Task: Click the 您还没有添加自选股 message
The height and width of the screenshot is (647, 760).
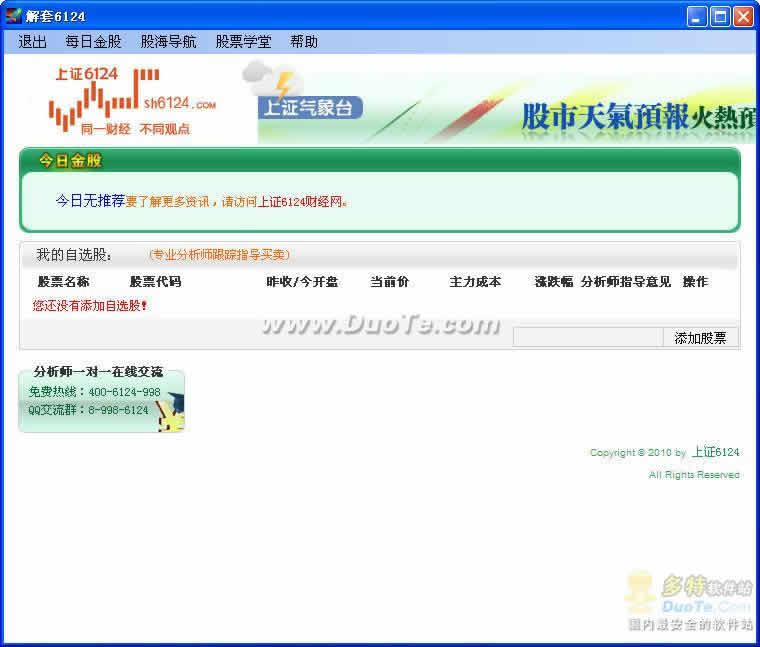Action: (x=90, y=306)
